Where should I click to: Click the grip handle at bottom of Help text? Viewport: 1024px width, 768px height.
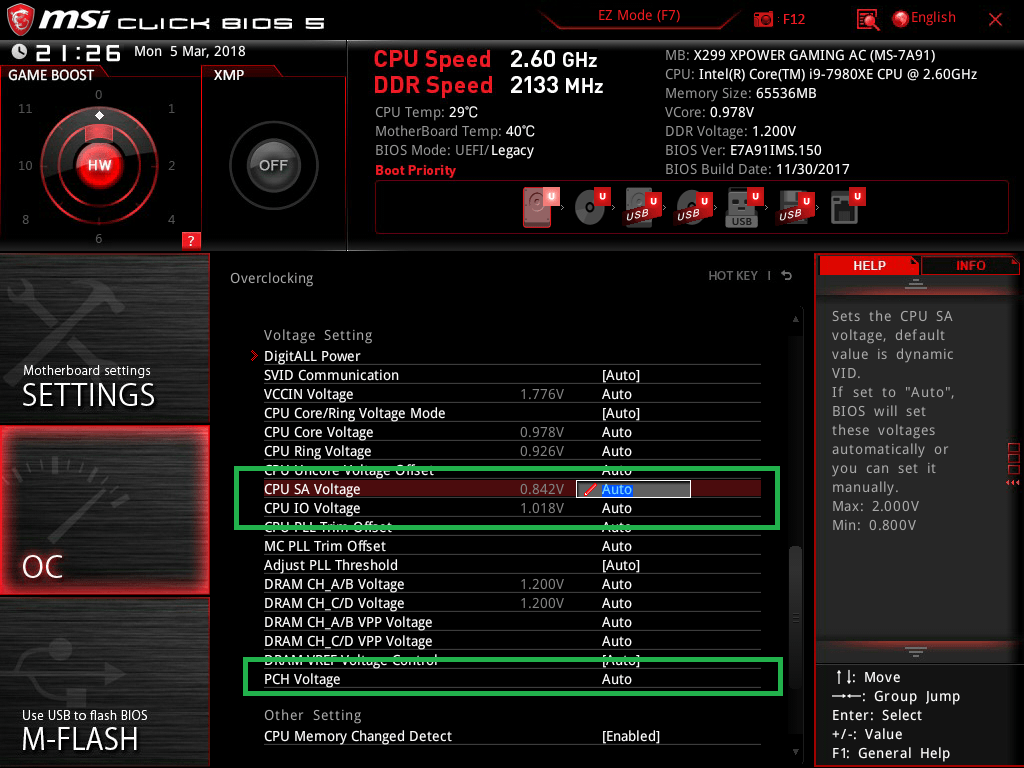(x=916, y=652)
